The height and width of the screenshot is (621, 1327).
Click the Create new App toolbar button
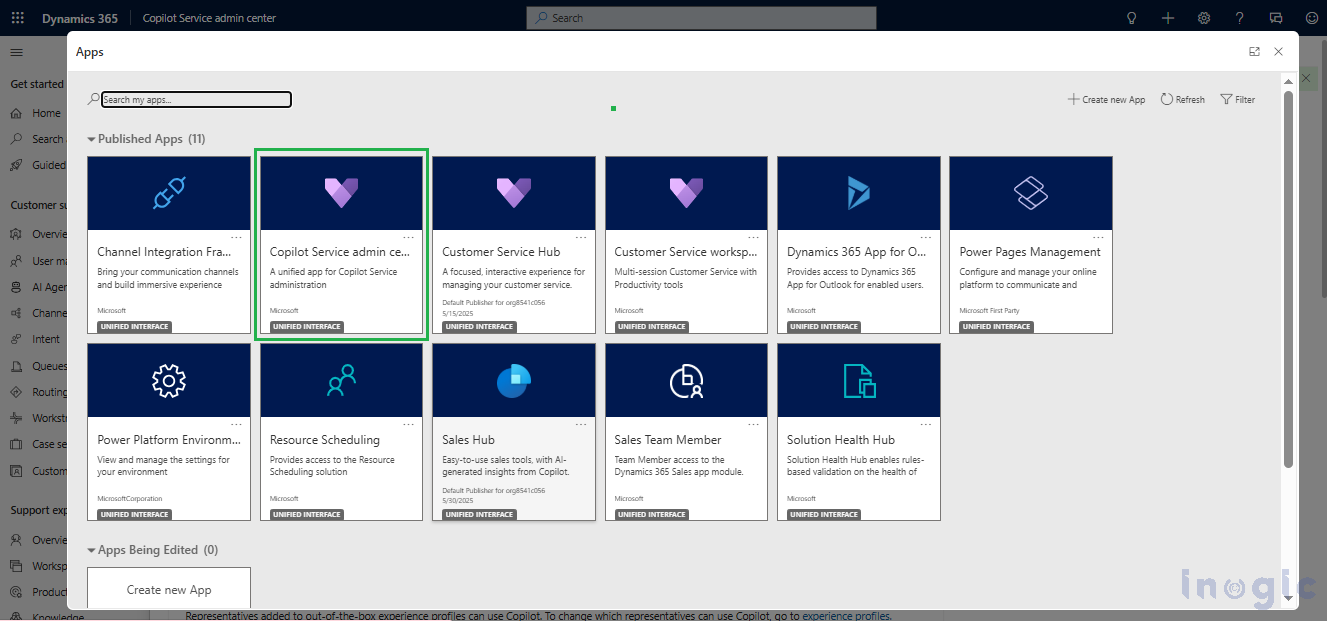[1106, 100]
